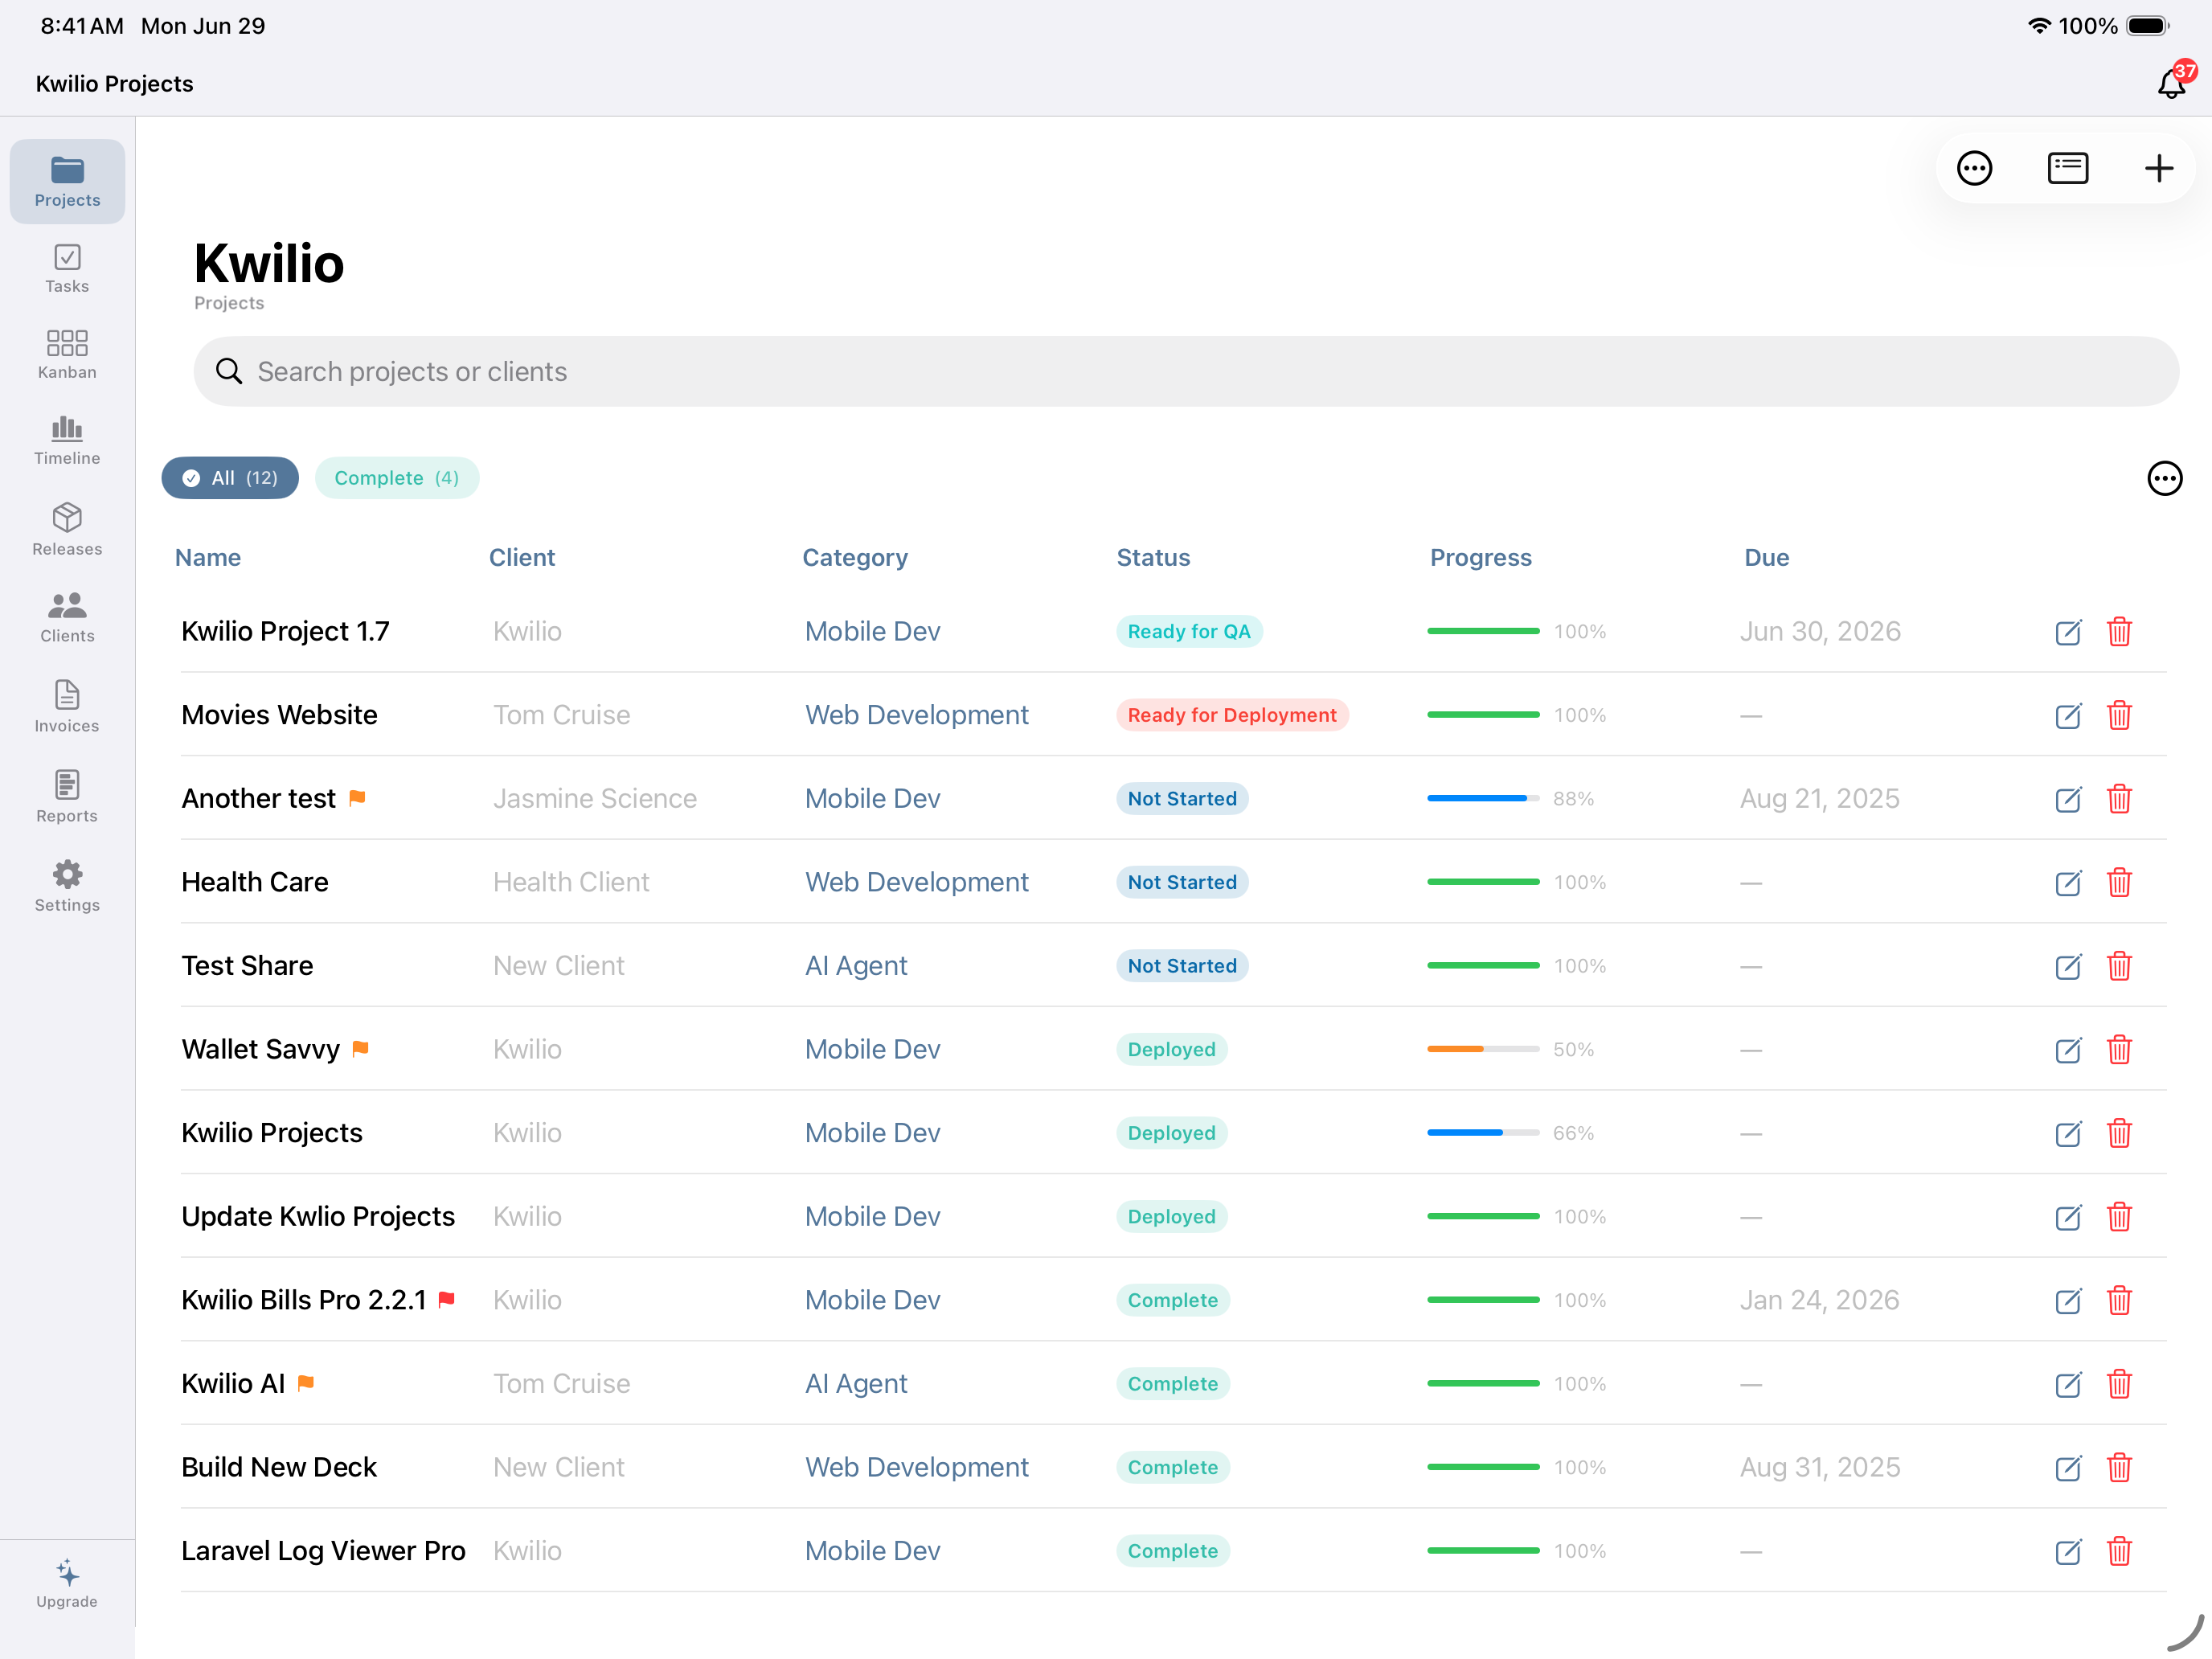Viewport: 2212px width, 1659px height.
Task: Delete the Health Care project
Action: [2119, 883]
